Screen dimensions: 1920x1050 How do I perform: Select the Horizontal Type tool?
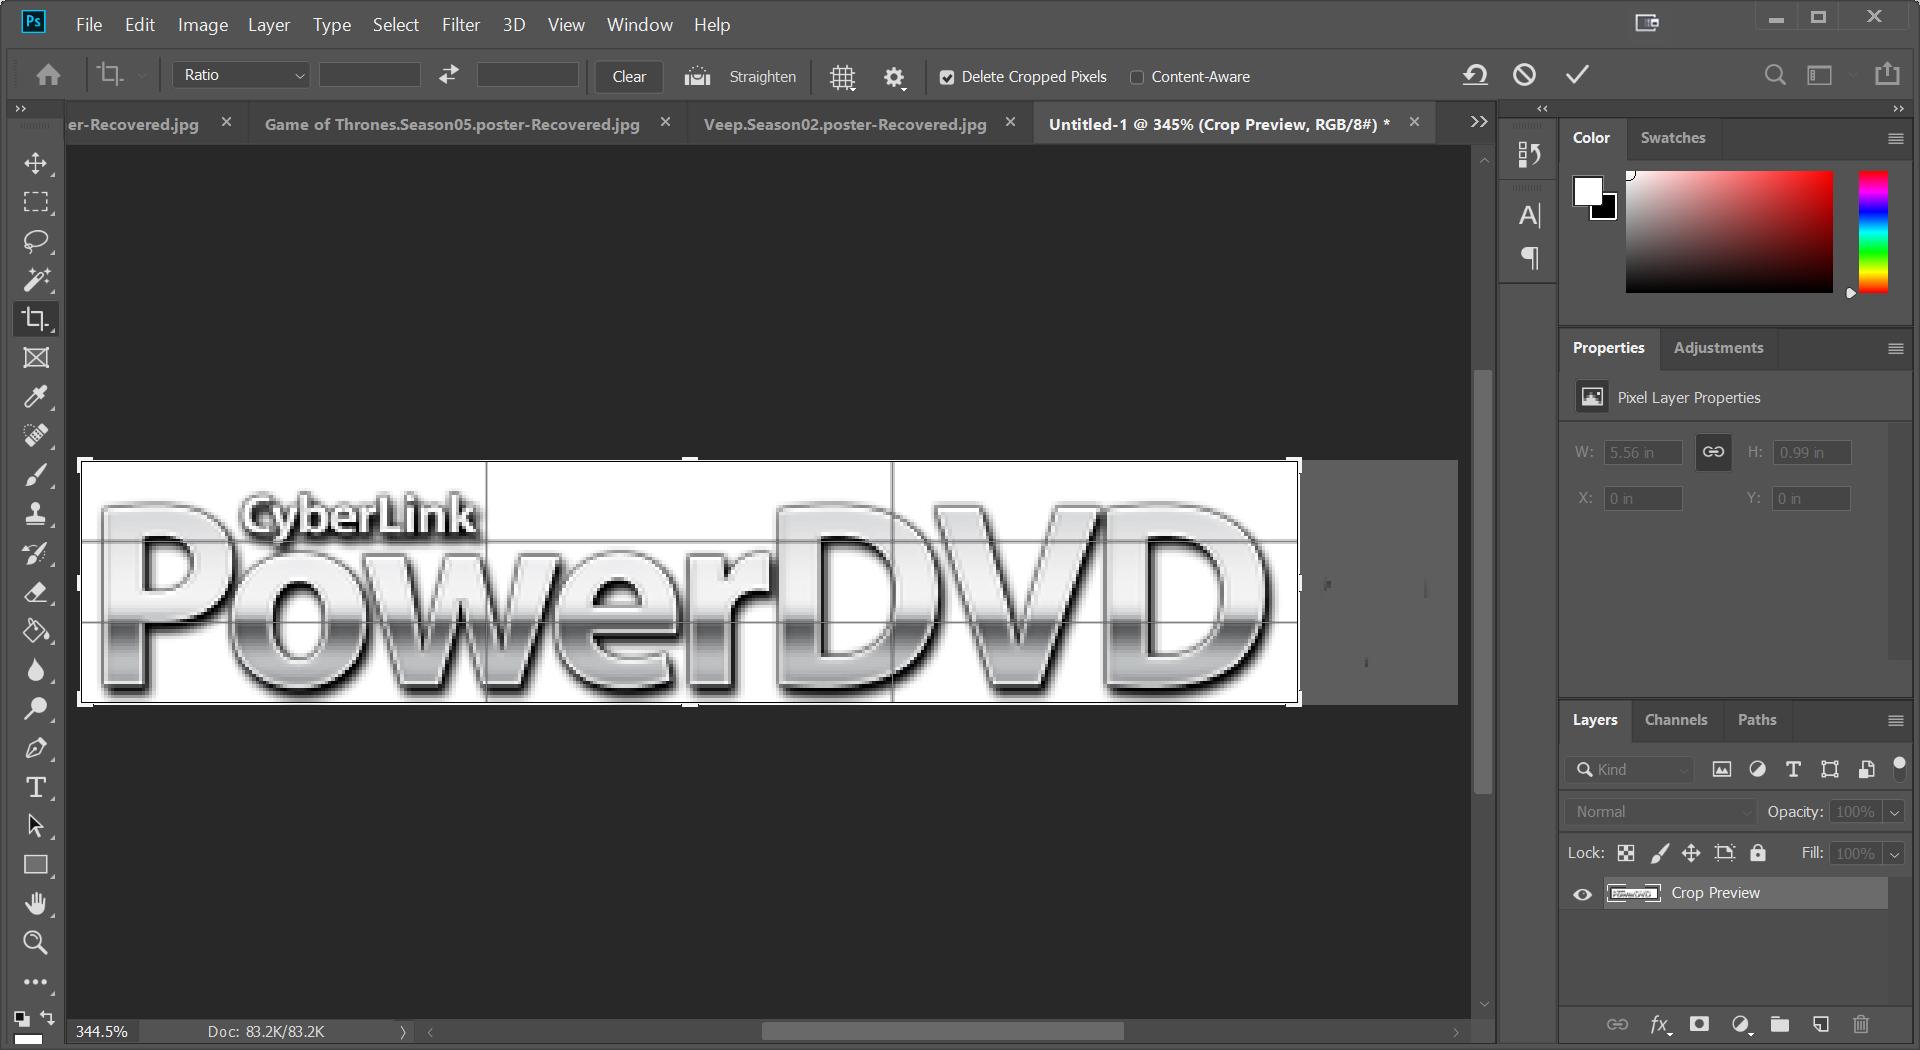(36, 787)
